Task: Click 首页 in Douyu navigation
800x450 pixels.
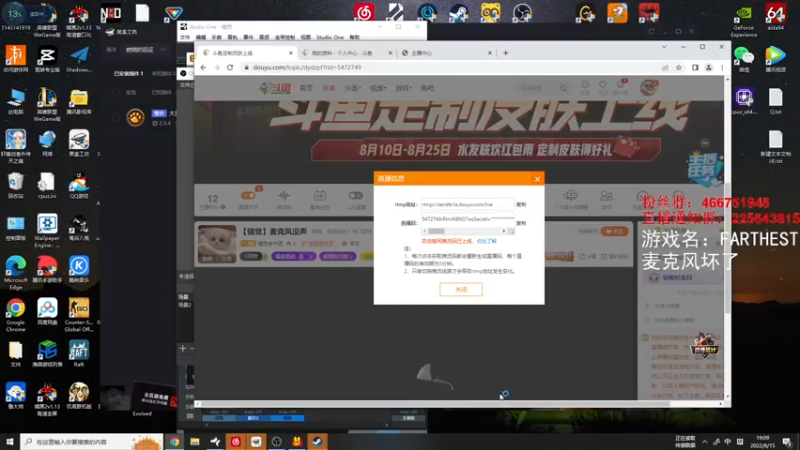Action: 306,88
